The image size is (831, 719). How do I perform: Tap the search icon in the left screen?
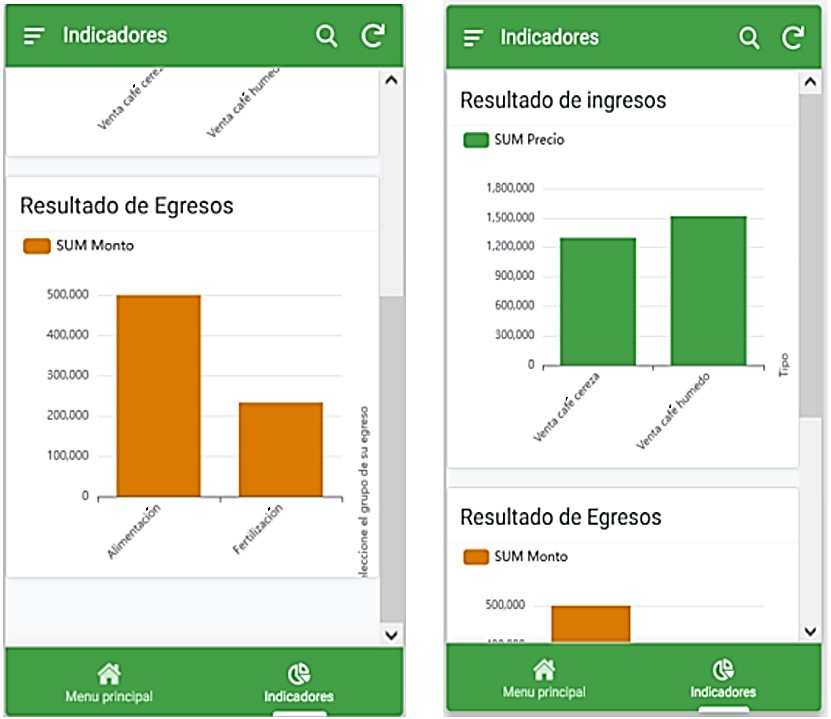(x=326, y=36)
